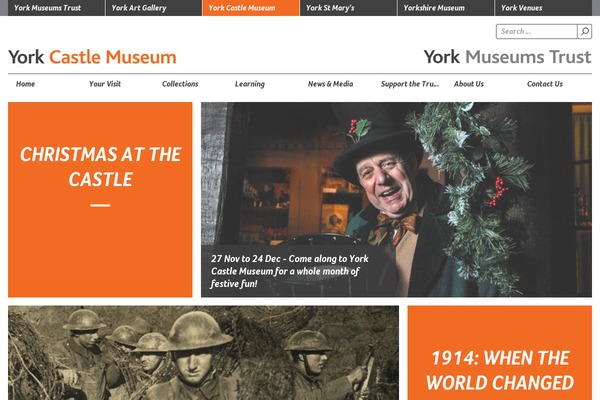Open News & Media menu
This screenshot has width=600, height=400.
click(x=330, y=84)
